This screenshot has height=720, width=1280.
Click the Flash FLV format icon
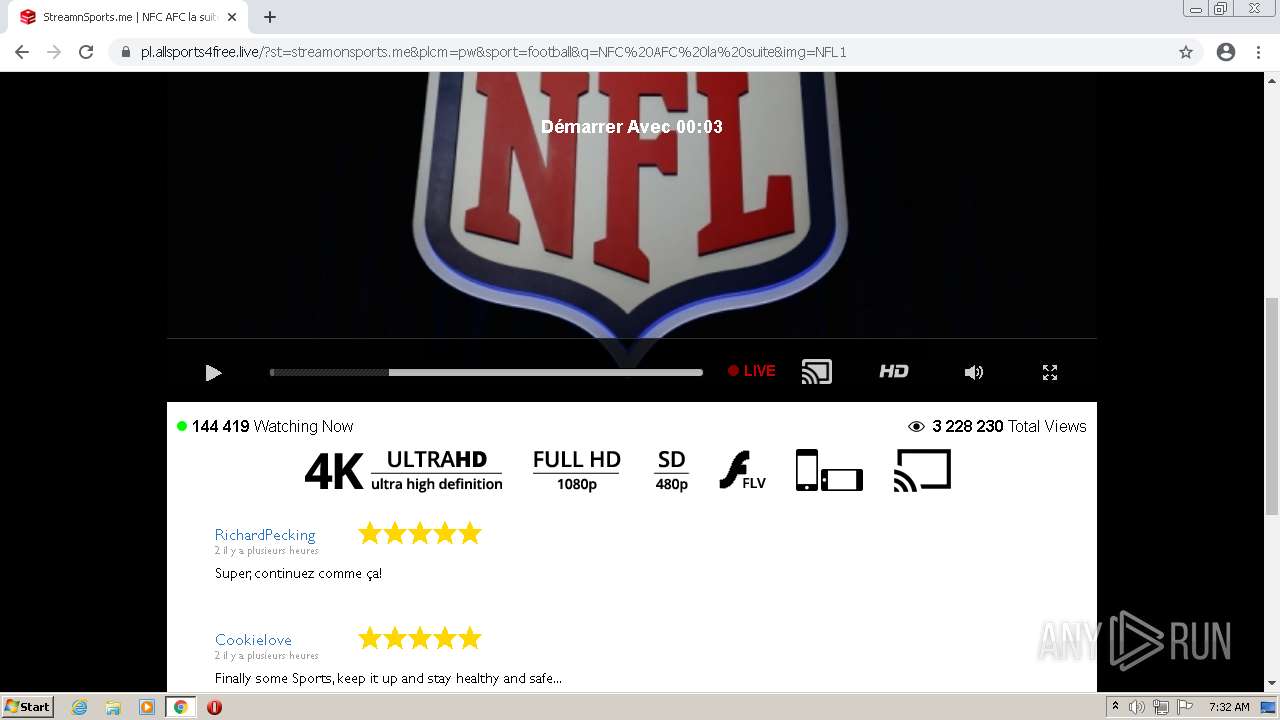click(742, 470)
